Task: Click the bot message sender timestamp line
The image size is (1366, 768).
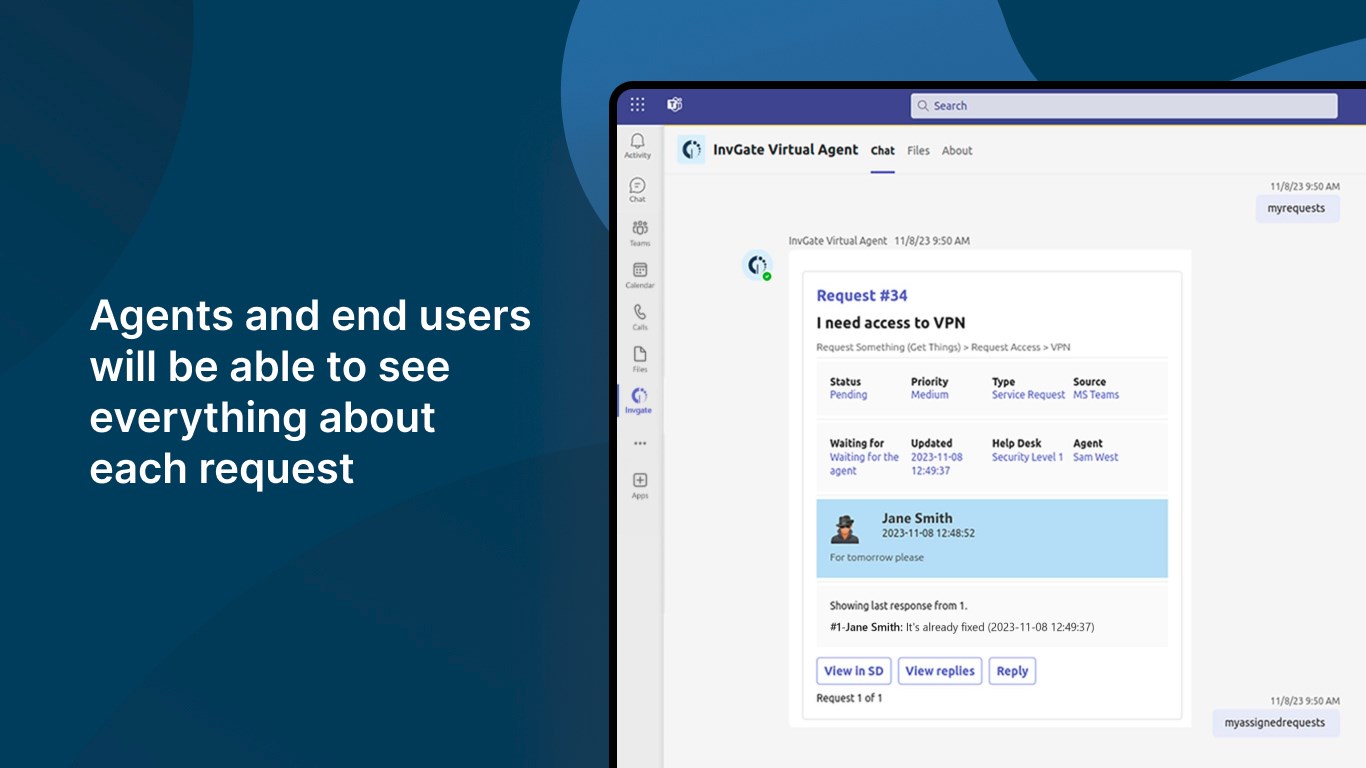Action: pyautogui.click(x=879, y=241)
